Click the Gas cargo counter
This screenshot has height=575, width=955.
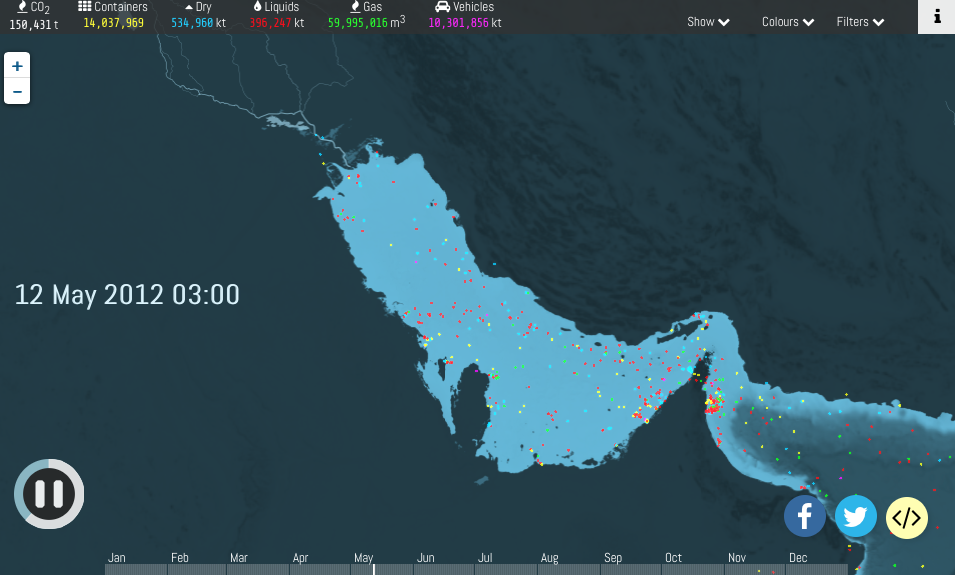(366, 22)
